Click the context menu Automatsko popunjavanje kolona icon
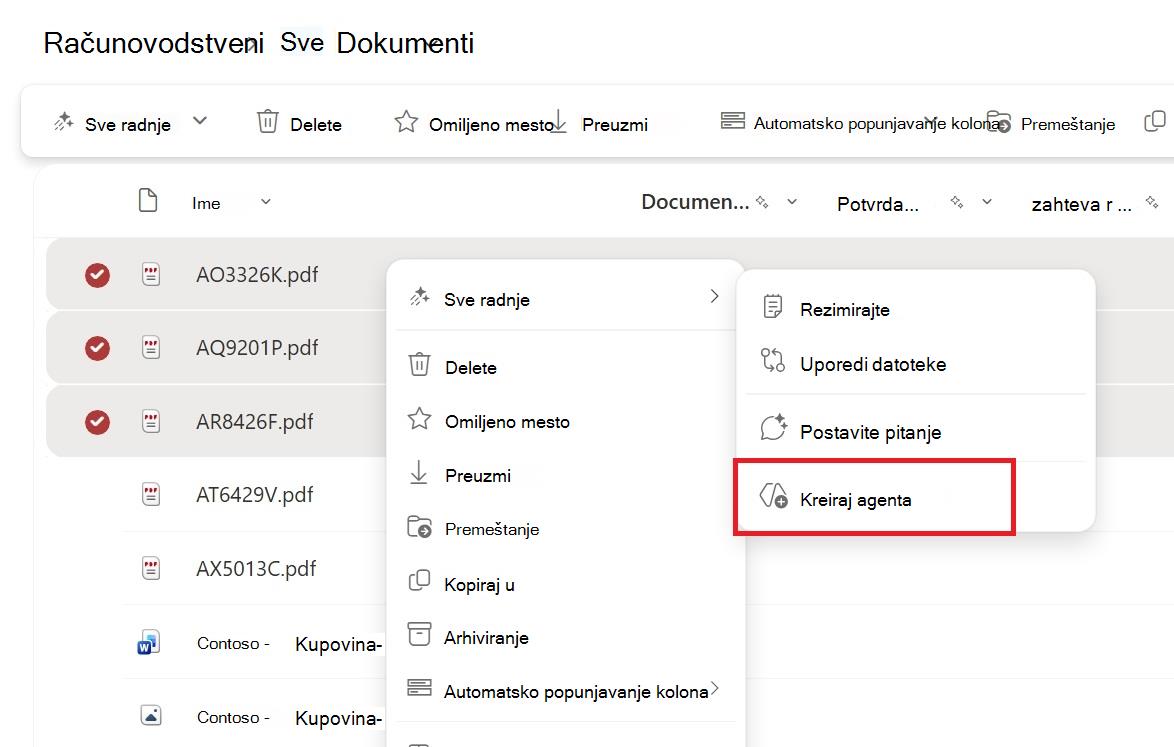This screenshot has height=747, width=1174. pos(419,686)
